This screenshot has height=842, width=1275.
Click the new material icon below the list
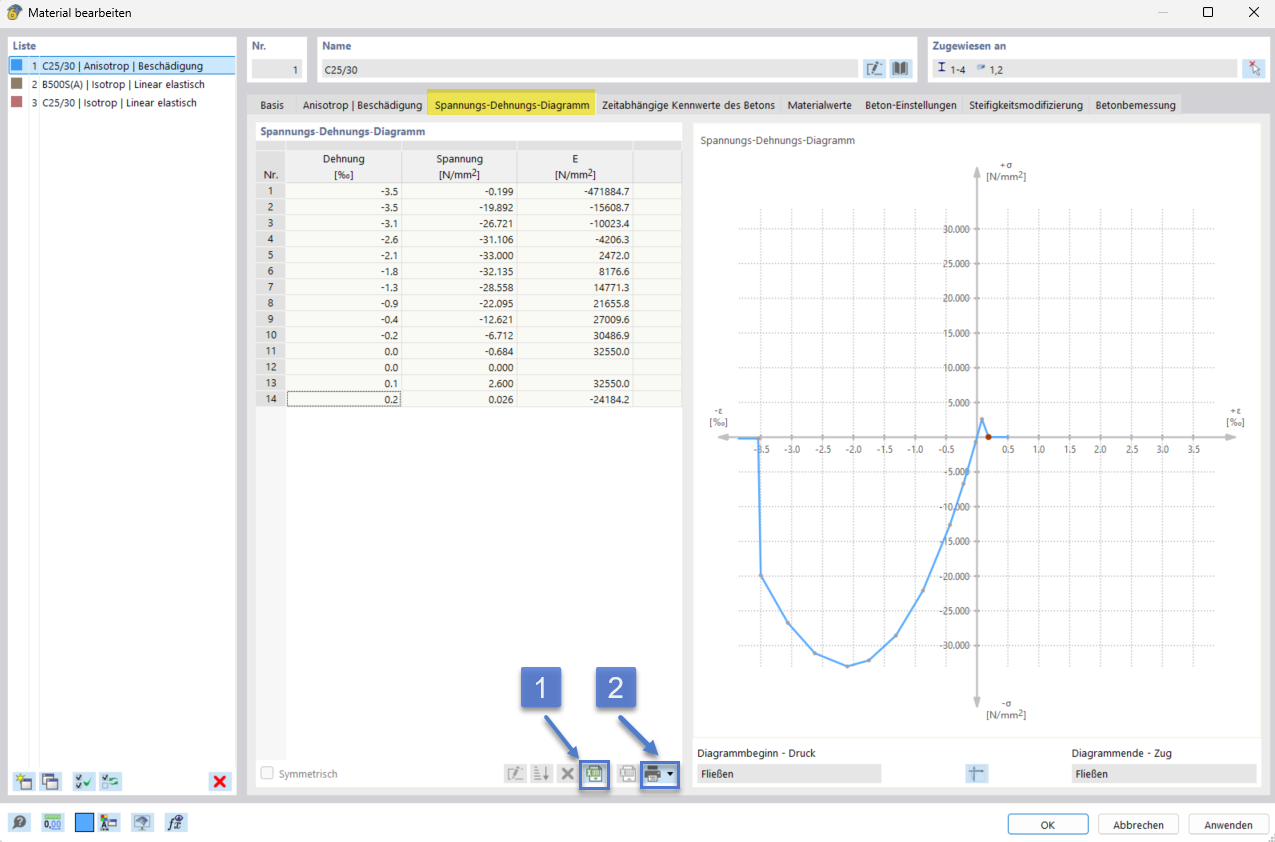pyautogui.click(x=22, y=781)
